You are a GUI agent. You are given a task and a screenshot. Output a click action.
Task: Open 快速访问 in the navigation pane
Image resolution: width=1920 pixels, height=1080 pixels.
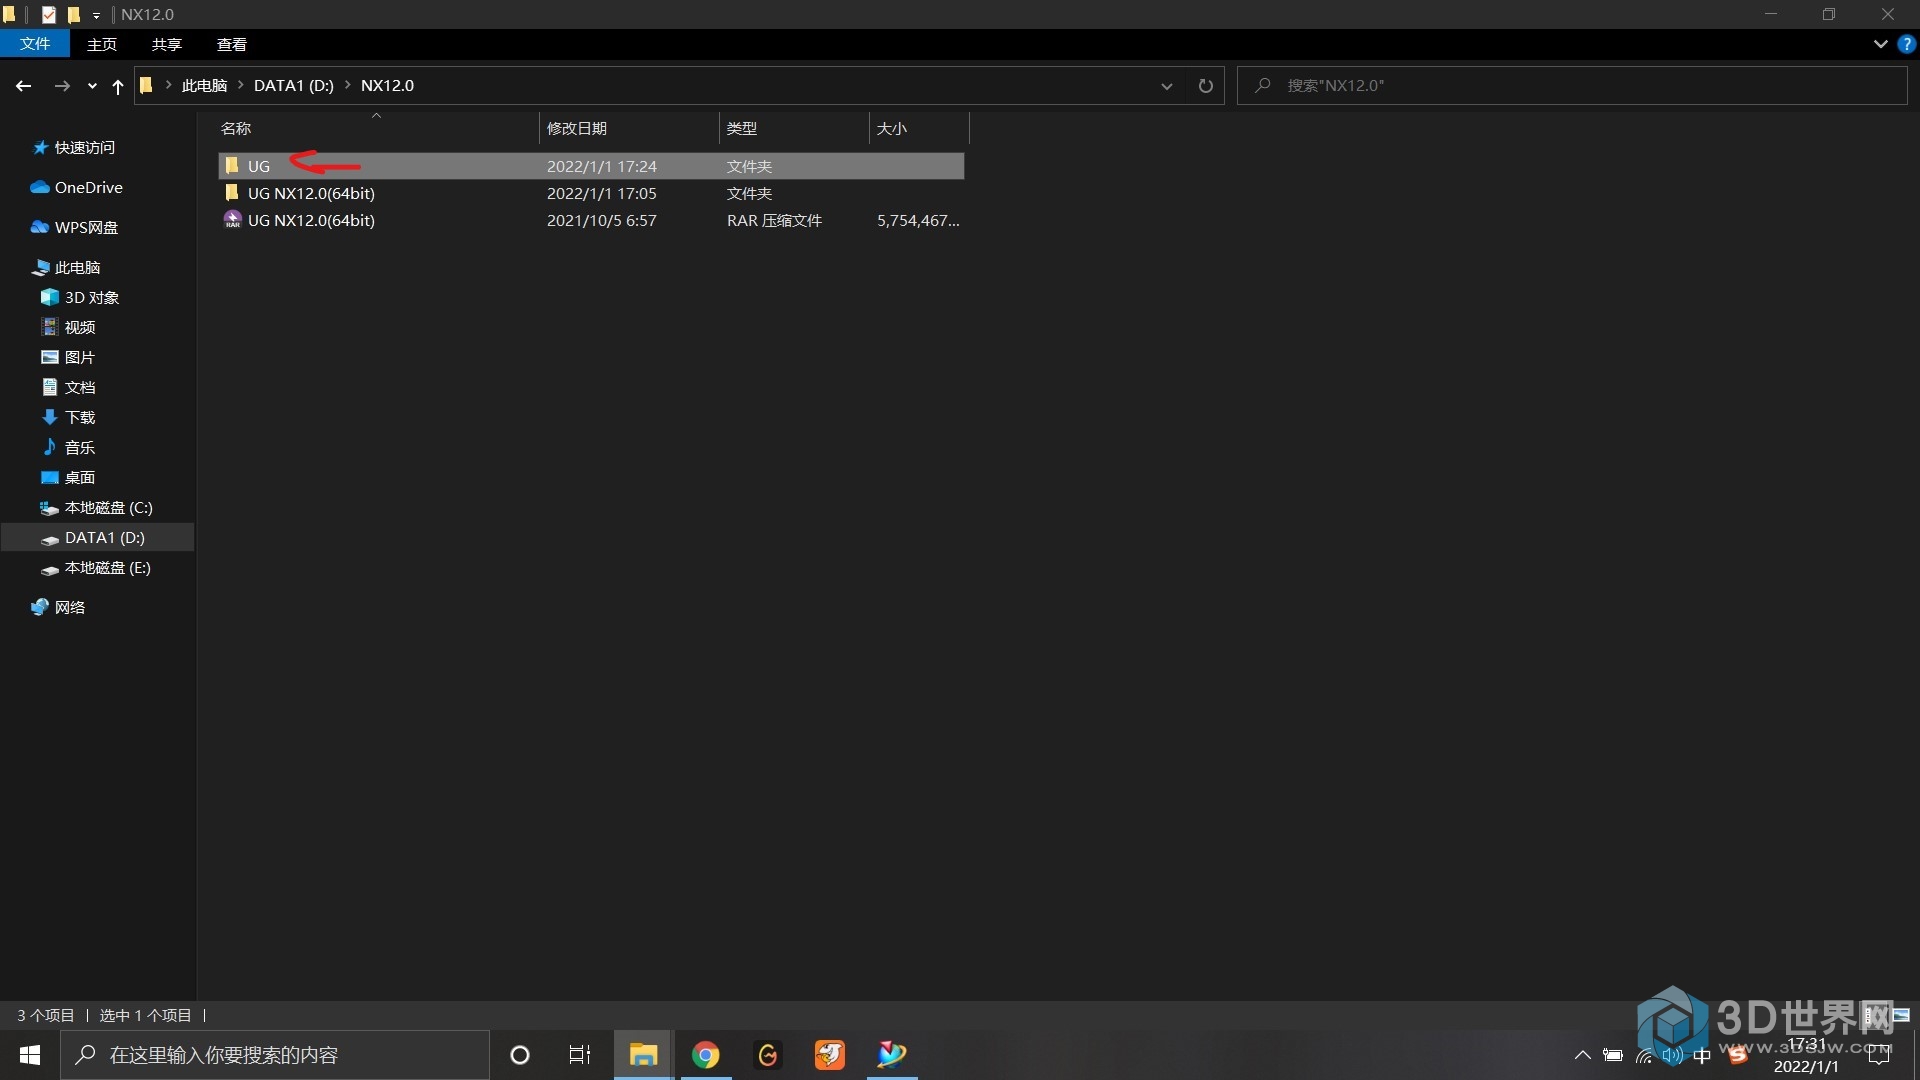pos(84,148)
